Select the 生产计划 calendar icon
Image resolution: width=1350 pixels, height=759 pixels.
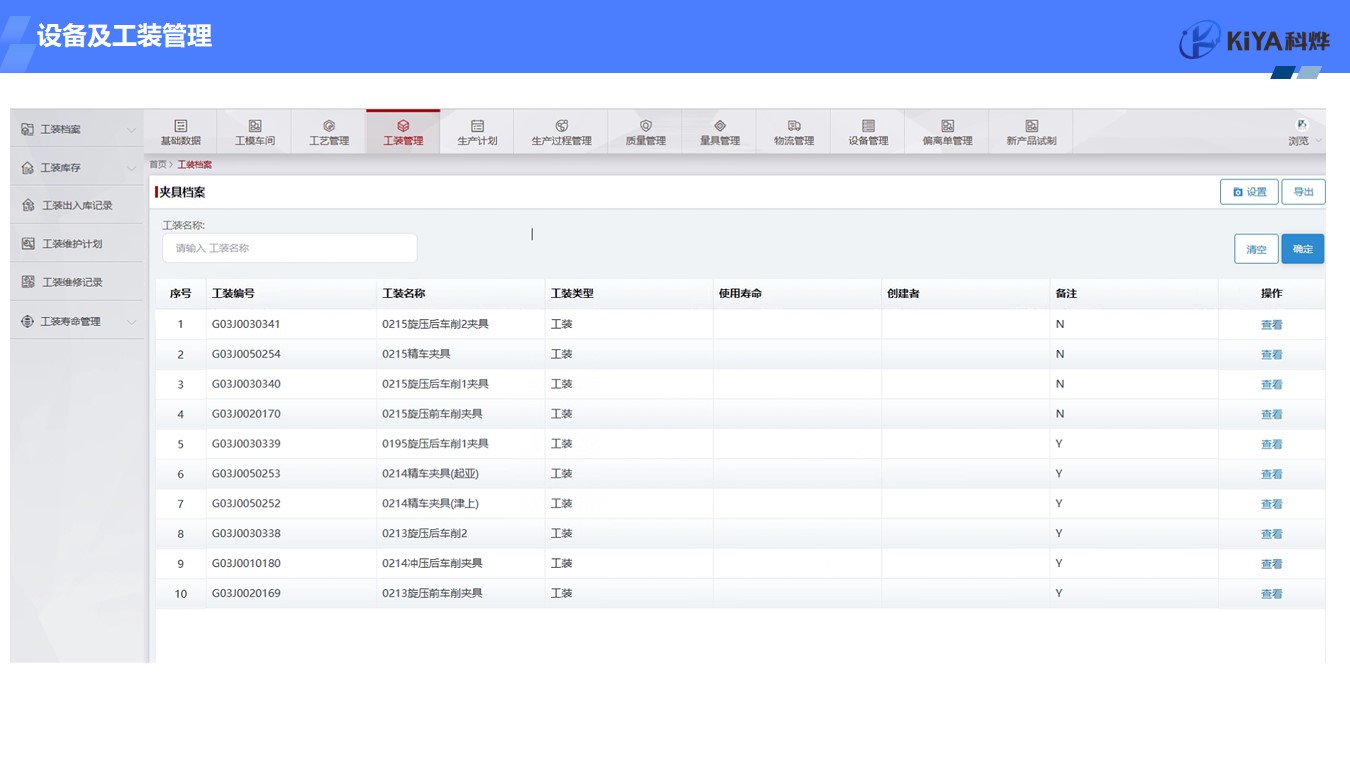(477, 126)
